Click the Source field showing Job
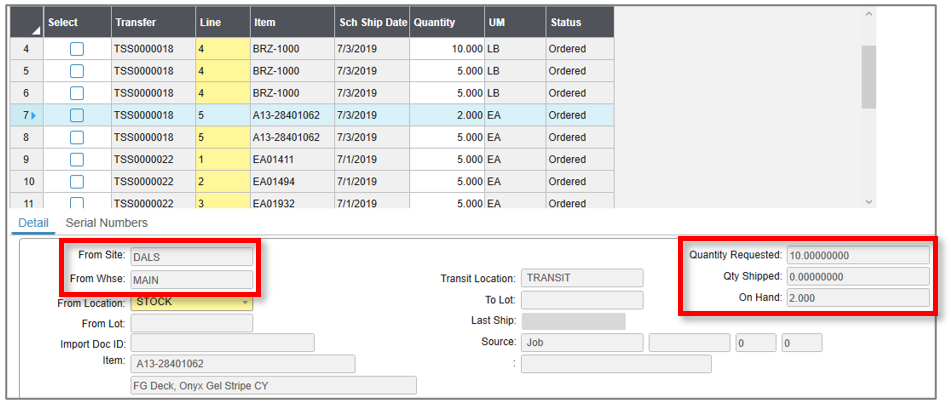 582,343
